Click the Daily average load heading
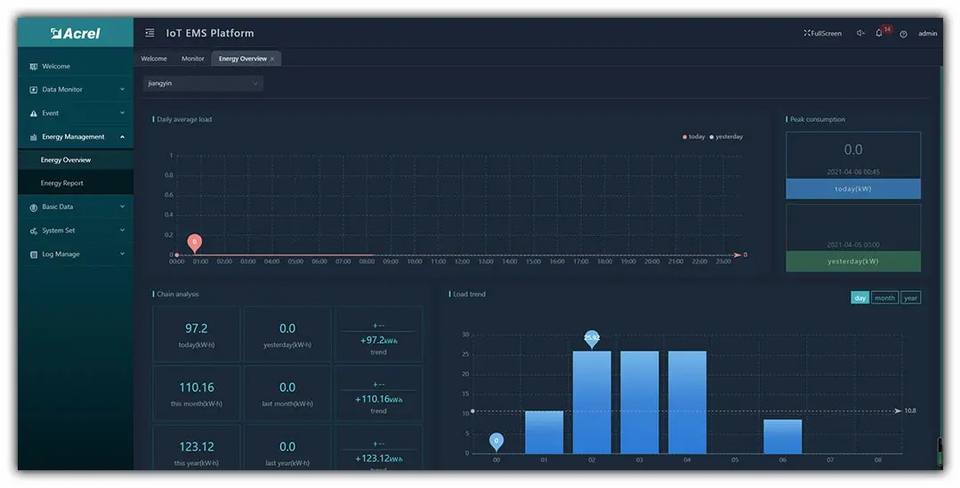960x488 pixels. 184,119
